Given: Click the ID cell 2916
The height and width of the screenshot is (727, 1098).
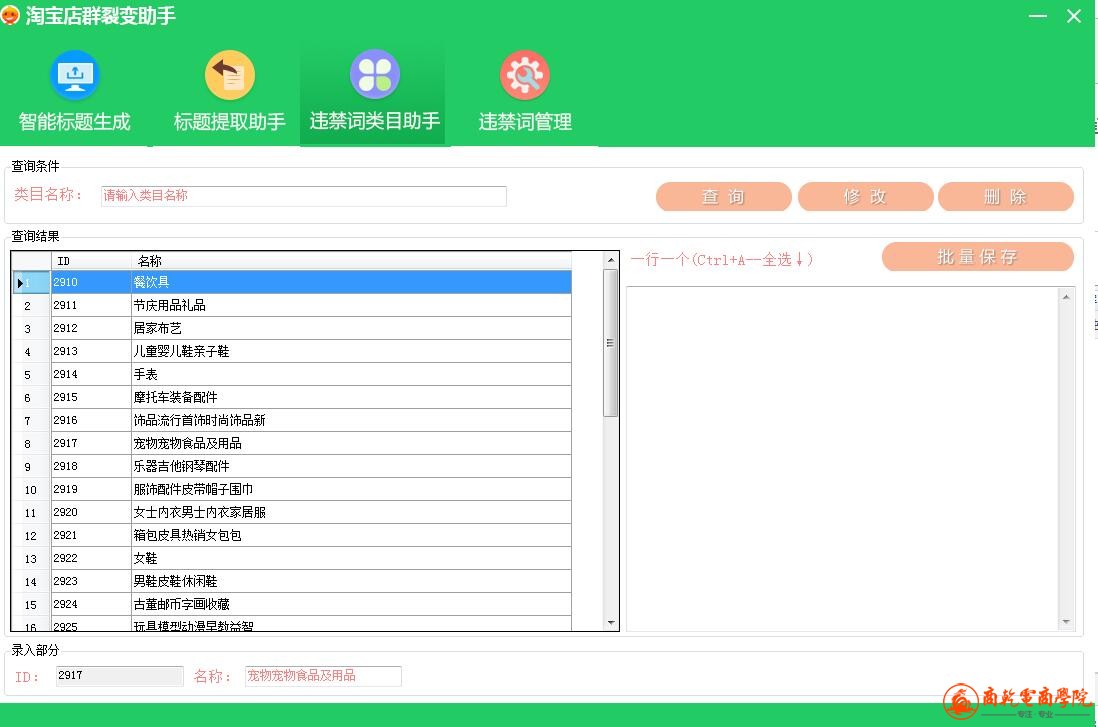Looking at the screenshot, I should point(91,420).
